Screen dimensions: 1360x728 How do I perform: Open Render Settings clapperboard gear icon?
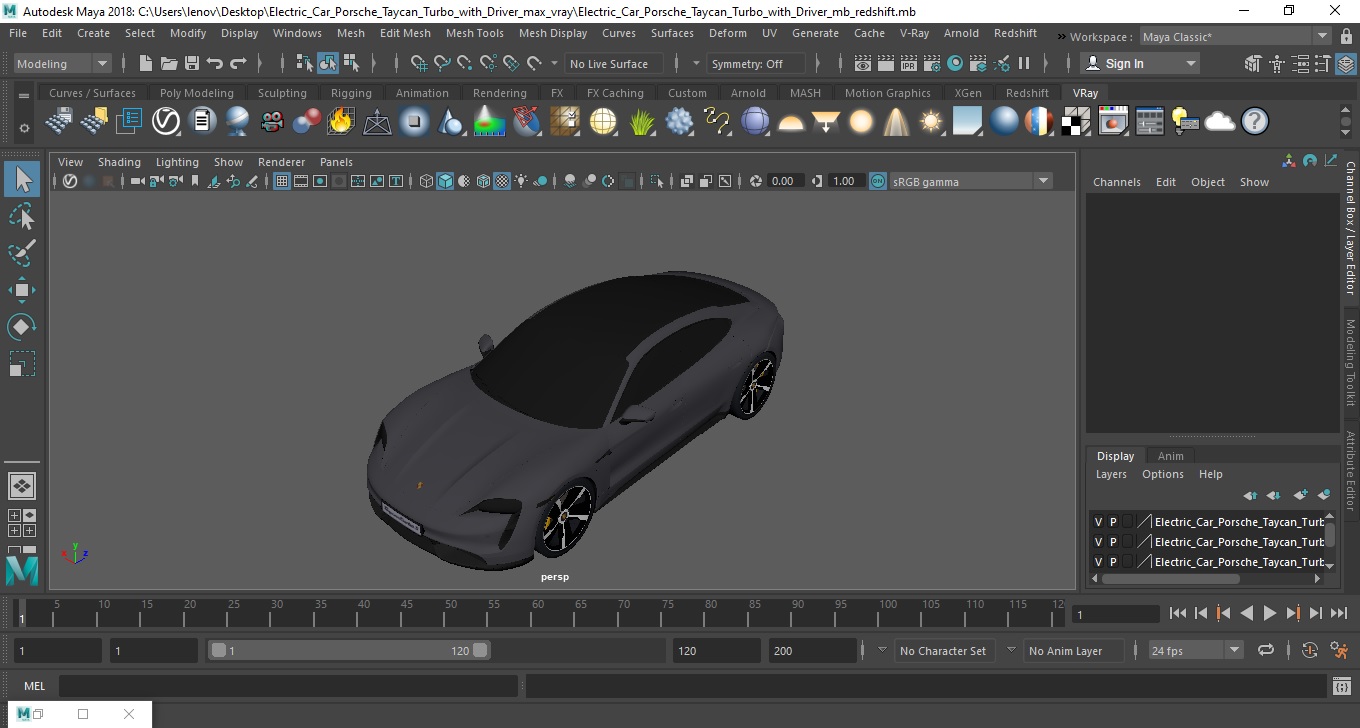coord(932,63)
